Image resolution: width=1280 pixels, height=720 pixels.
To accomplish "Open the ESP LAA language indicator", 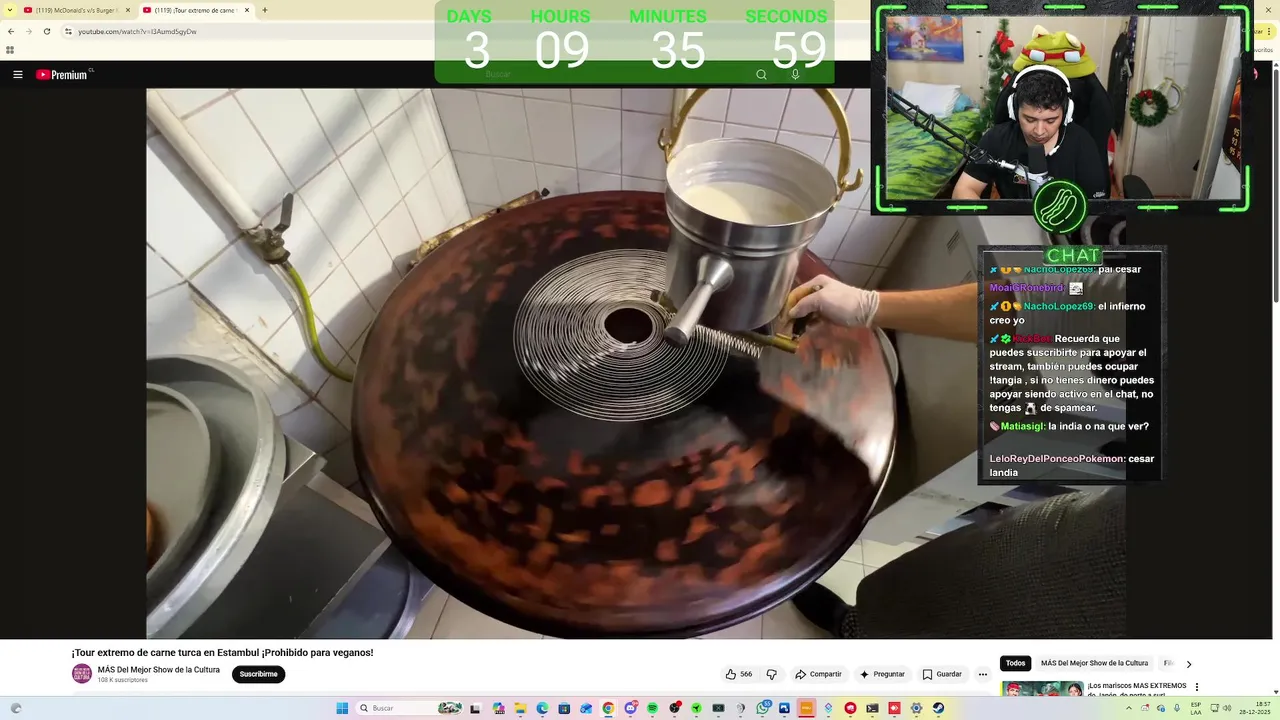I will click(1196, 708).
